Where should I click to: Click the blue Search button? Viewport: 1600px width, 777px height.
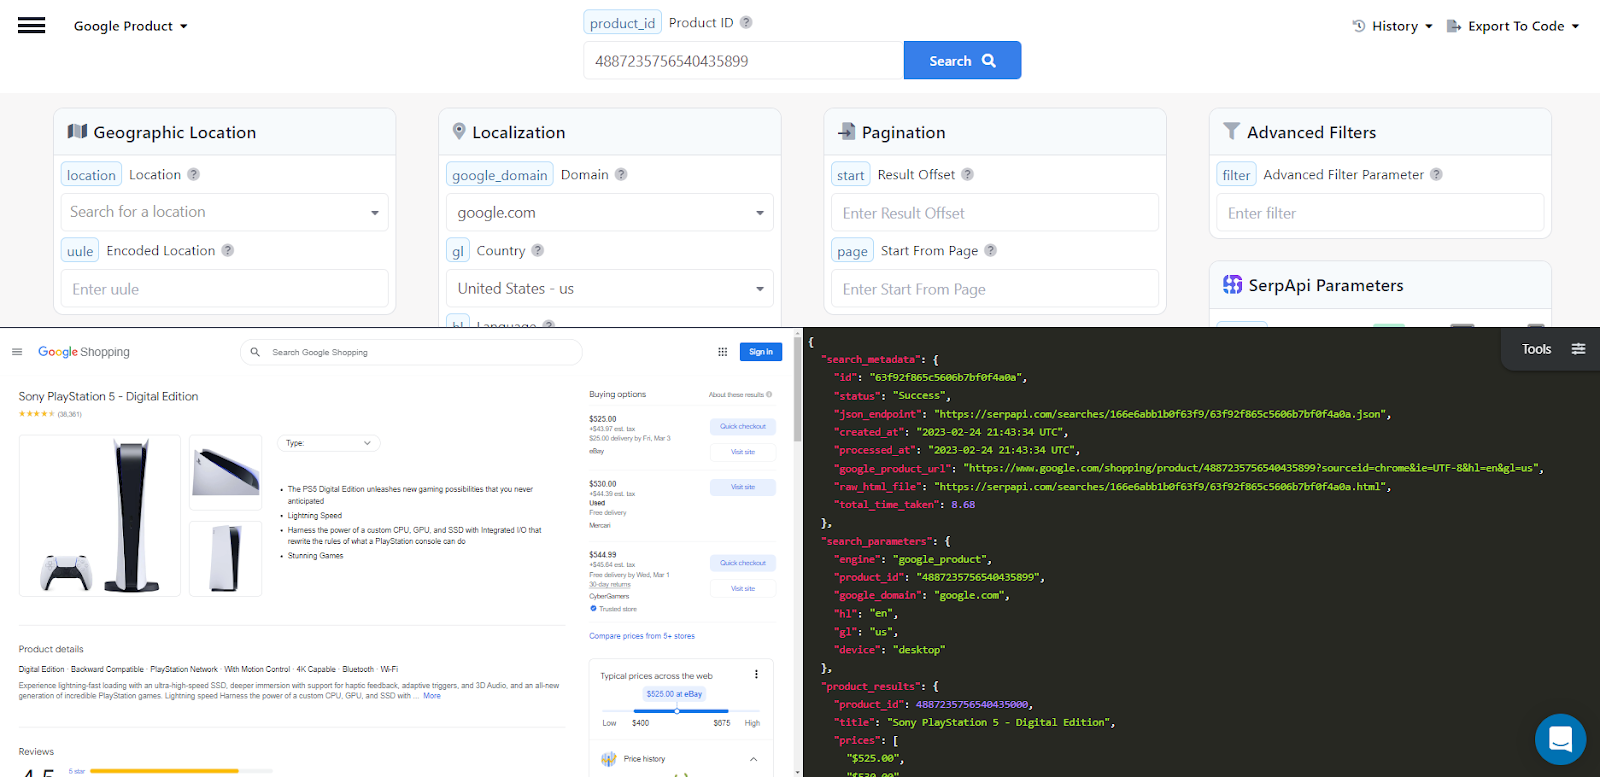click(x=962, y=60)
